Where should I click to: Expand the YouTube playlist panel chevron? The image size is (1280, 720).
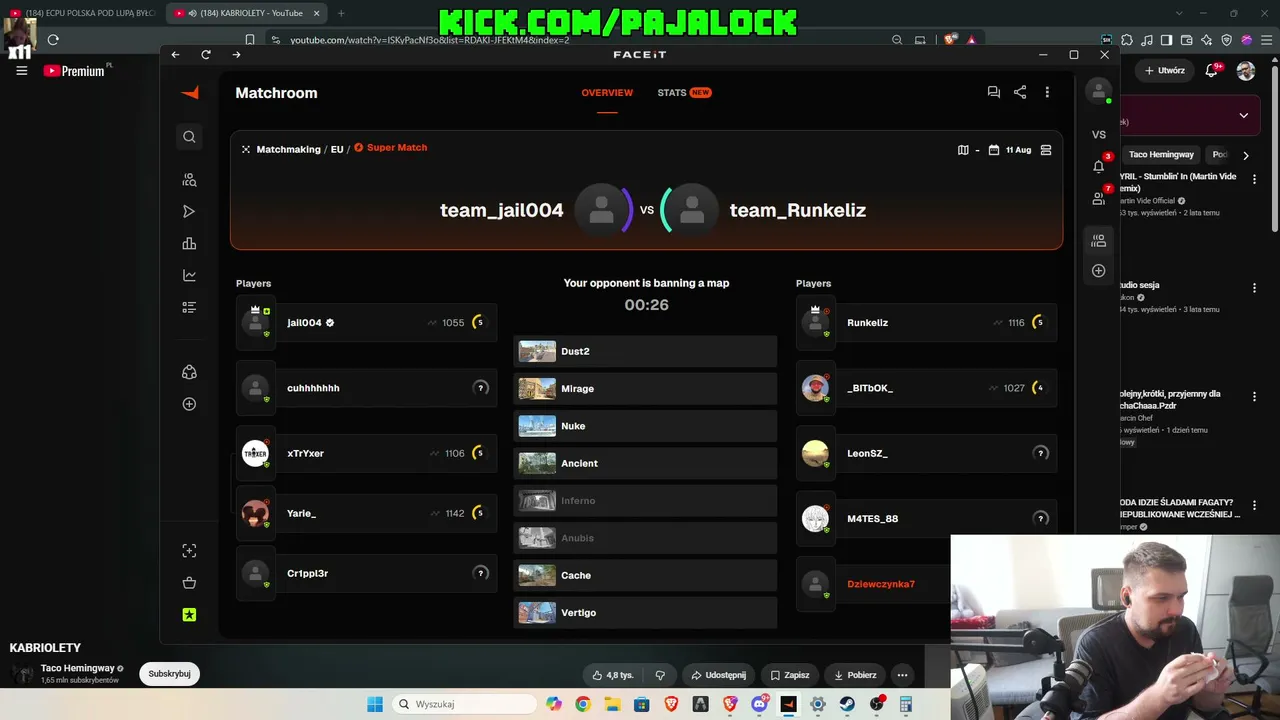click(x=1243, y=115)
